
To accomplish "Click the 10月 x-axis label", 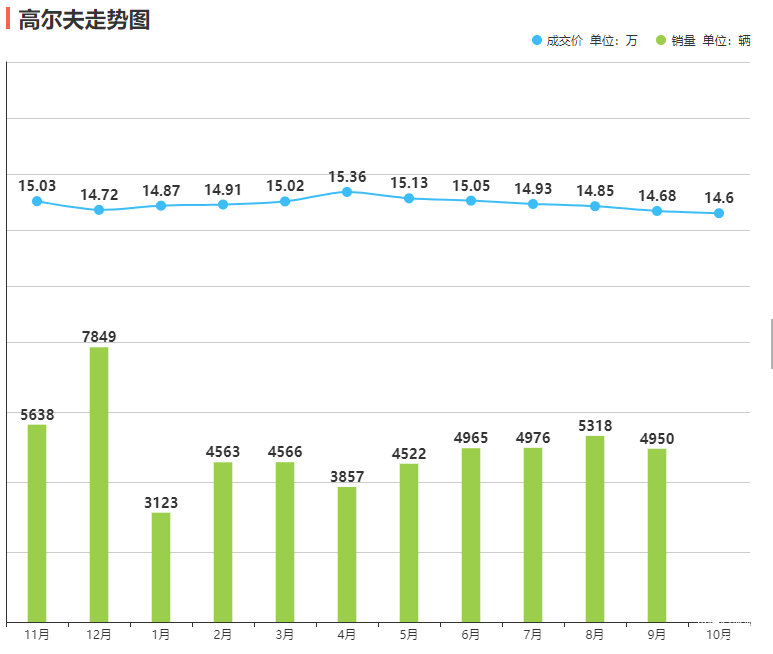I will point(719,634).
